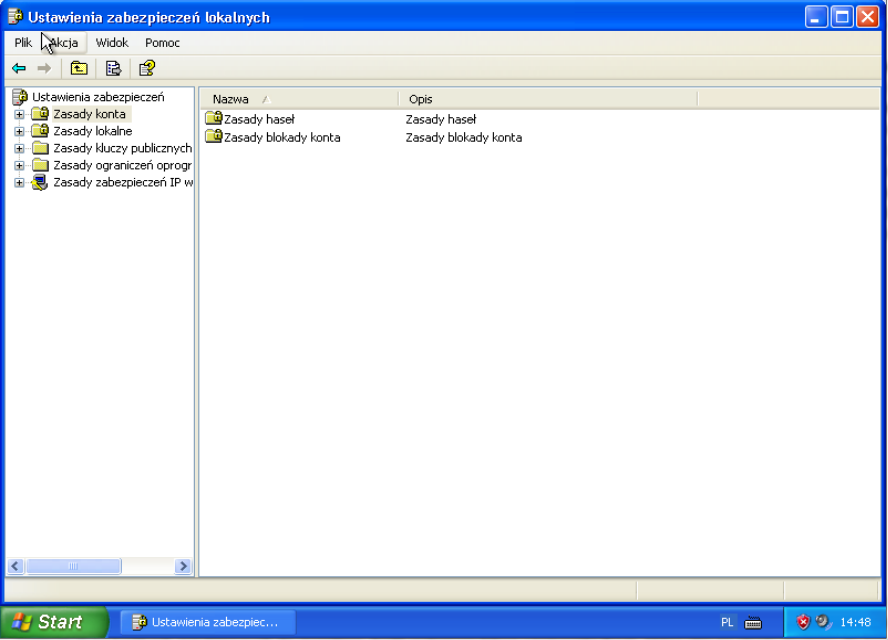
Task: Click the Start button
Action: click(54, 622)
